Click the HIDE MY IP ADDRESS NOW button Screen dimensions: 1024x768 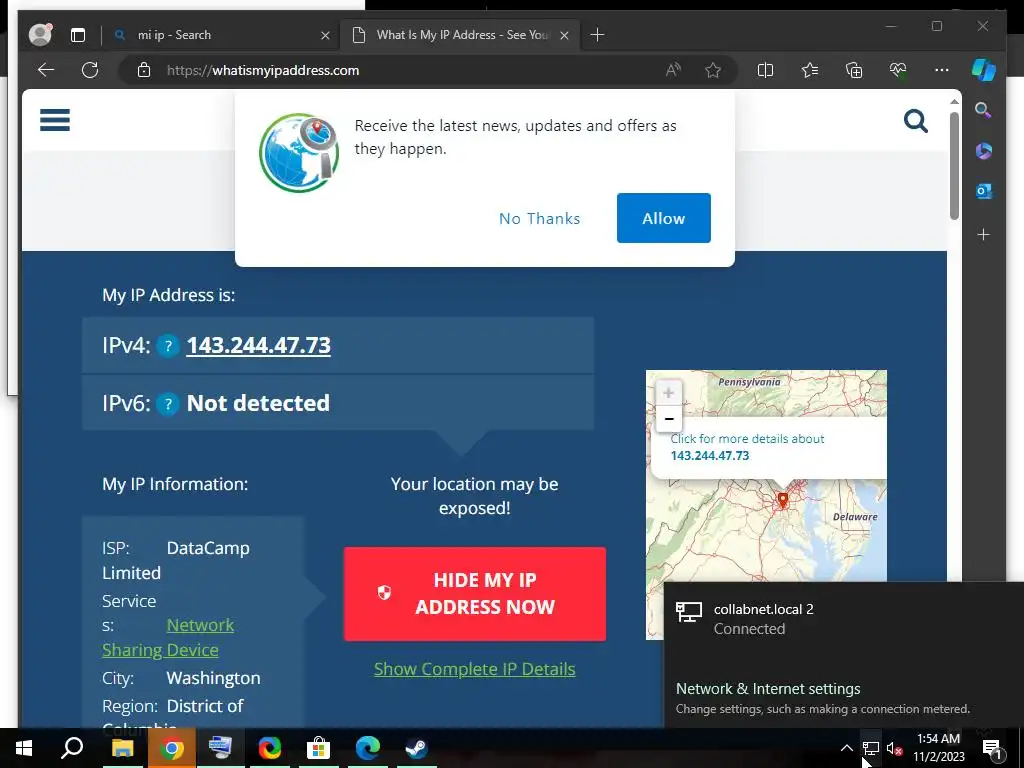tap(475, 594)
